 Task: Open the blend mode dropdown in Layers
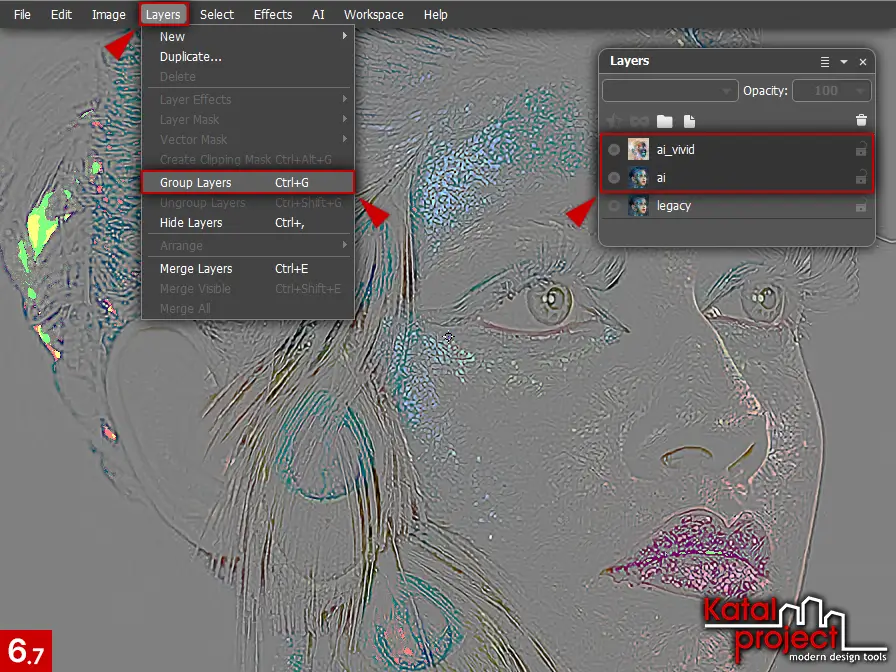tap(670, 91)
